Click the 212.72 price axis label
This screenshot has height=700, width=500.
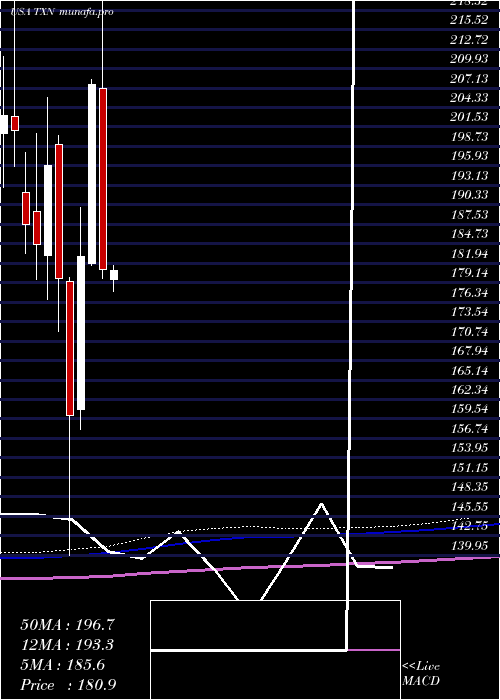click(x=469, y=40)
